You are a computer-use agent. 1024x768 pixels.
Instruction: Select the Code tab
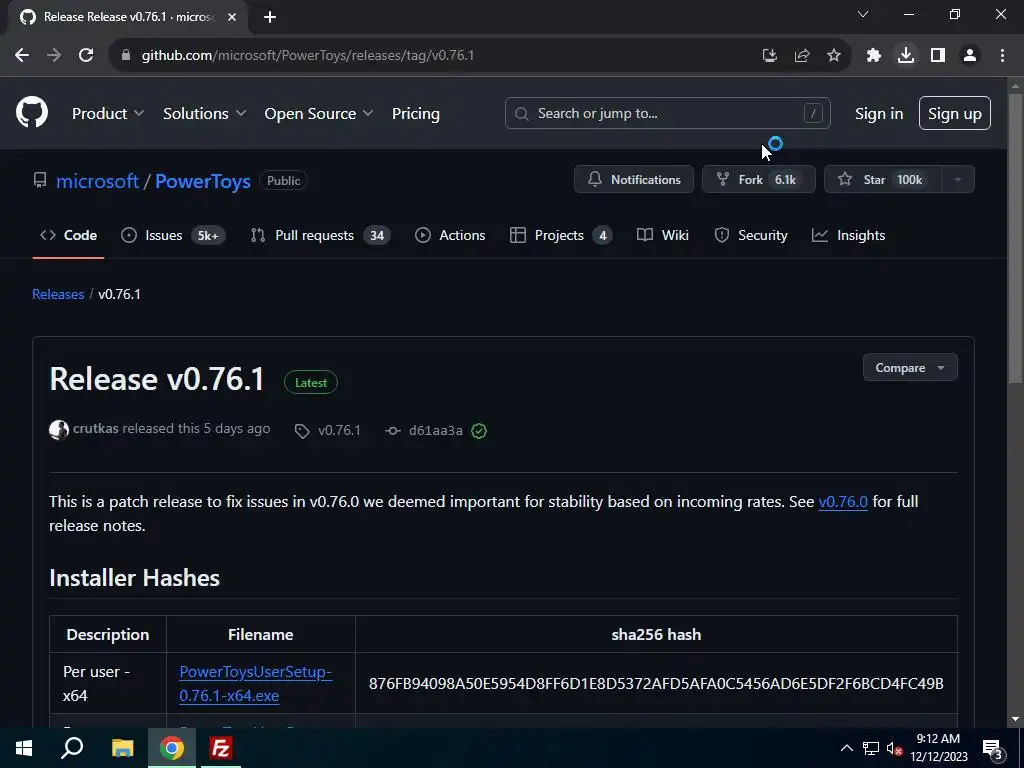pos(69,235)
